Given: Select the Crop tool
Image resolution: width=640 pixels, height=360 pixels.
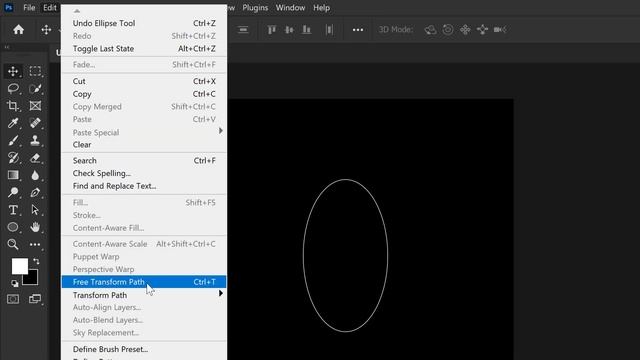Looking at the screenshot, I should pyautogui.click(x=13, y=106).
